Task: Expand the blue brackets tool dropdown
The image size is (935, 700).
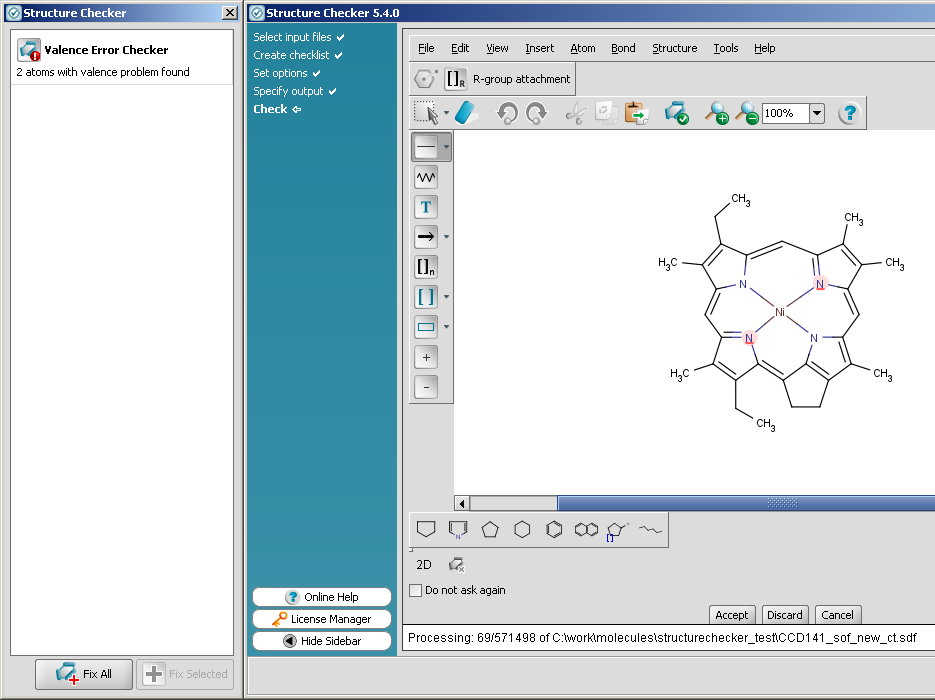Action: click(x=446, y=296)
